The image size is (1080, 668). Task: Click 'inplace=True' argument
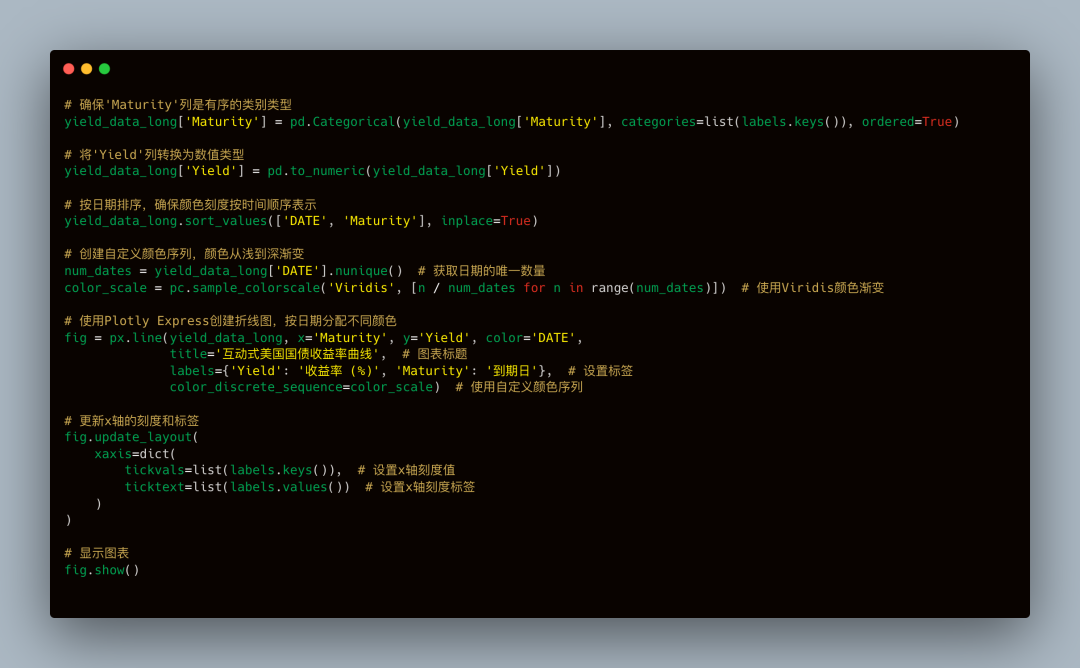[486, 221]
